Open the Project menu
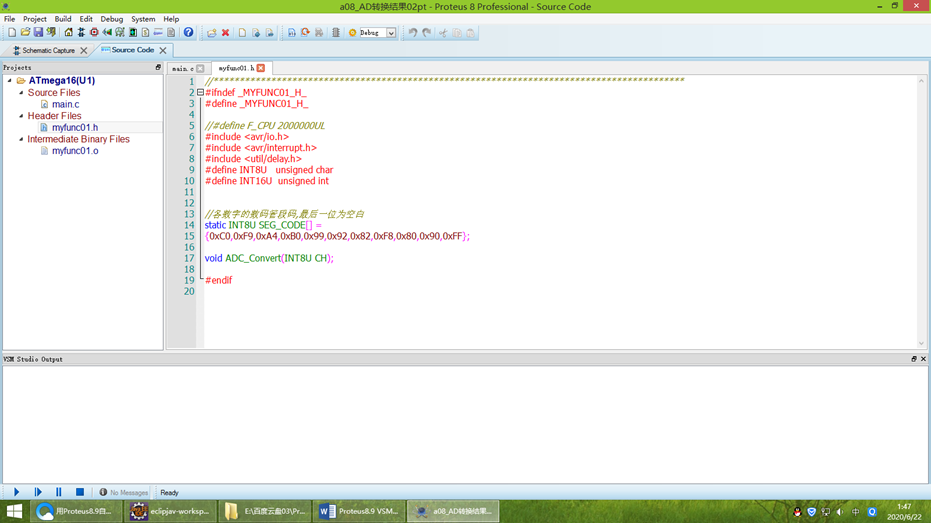Screen dimensions: 931x524 click(x=34, y=19)
